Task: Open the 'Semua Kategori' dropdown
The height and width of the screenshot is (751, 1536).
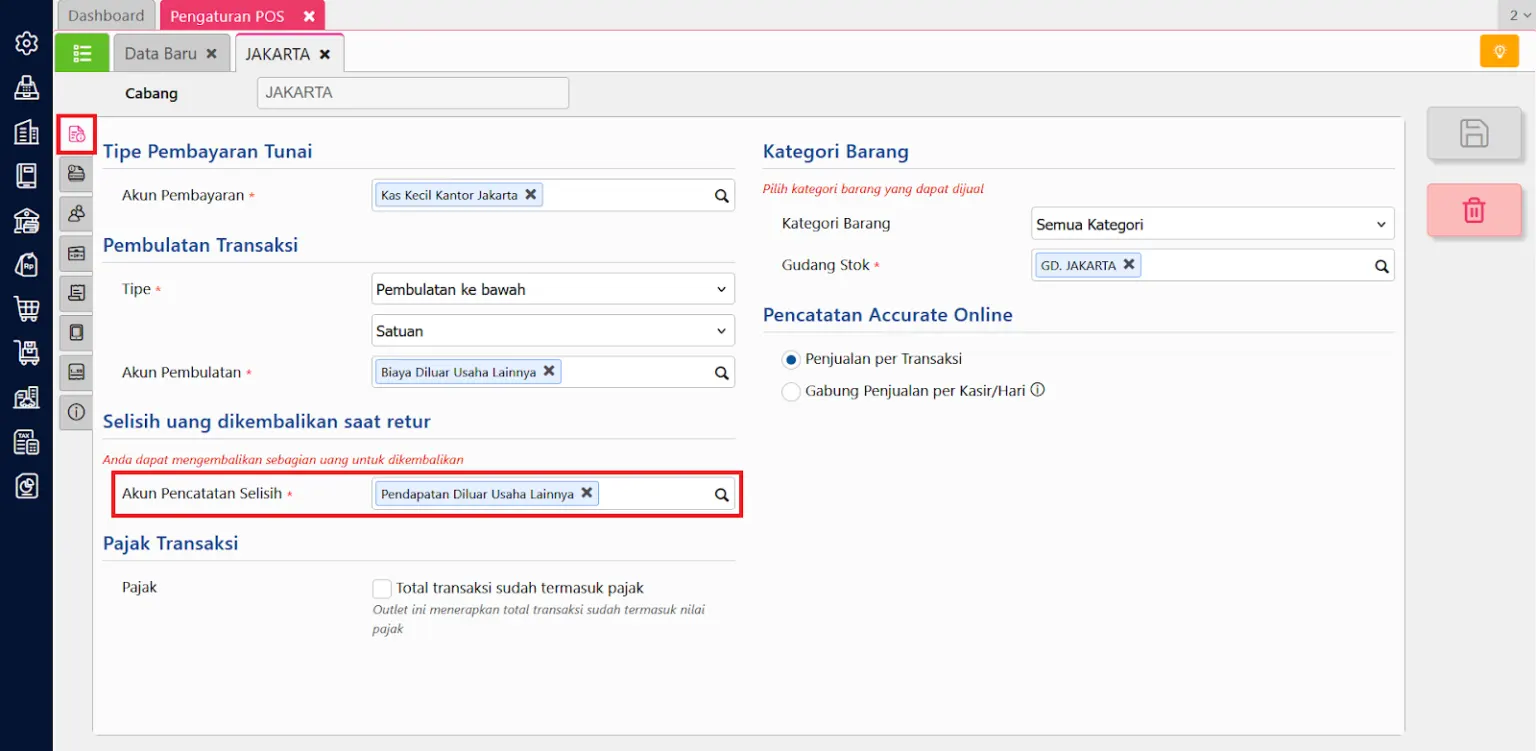Action: pos(1212,224)
